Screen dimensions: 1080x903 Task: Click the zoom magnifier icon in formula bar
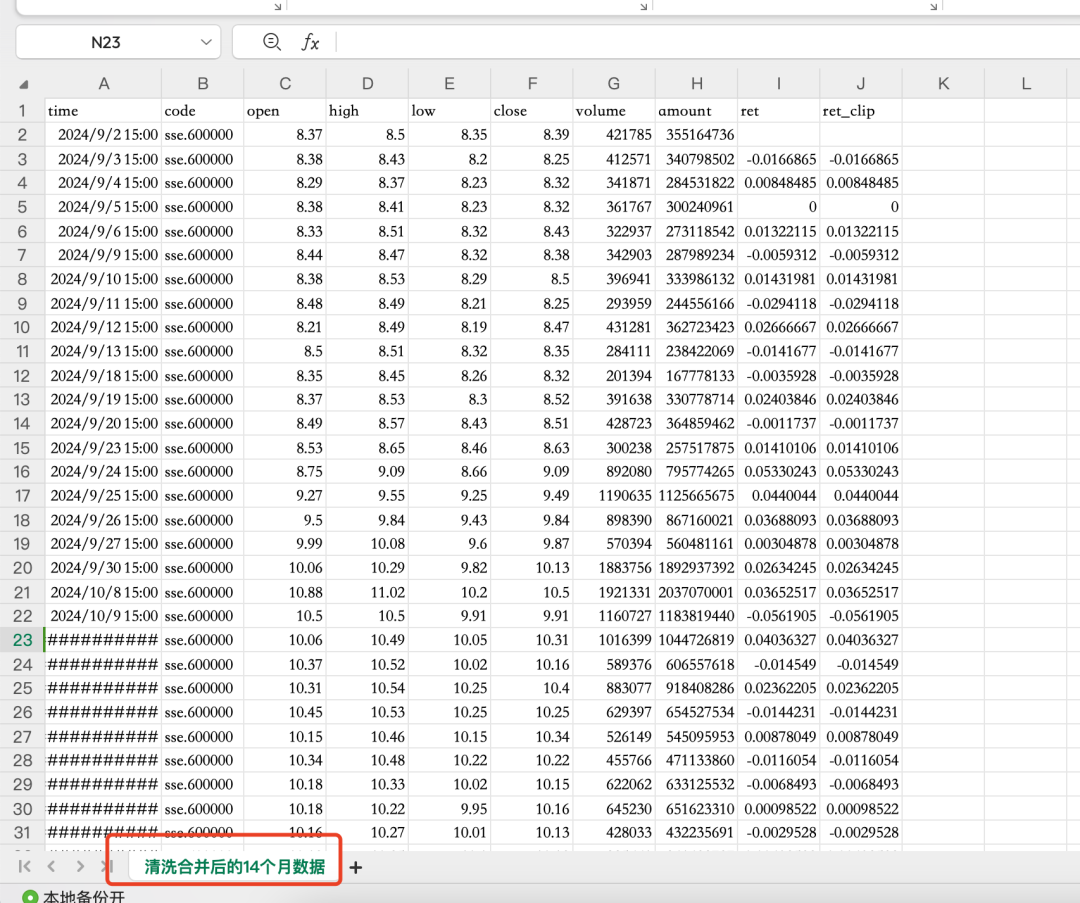click(x=272, y=42)
